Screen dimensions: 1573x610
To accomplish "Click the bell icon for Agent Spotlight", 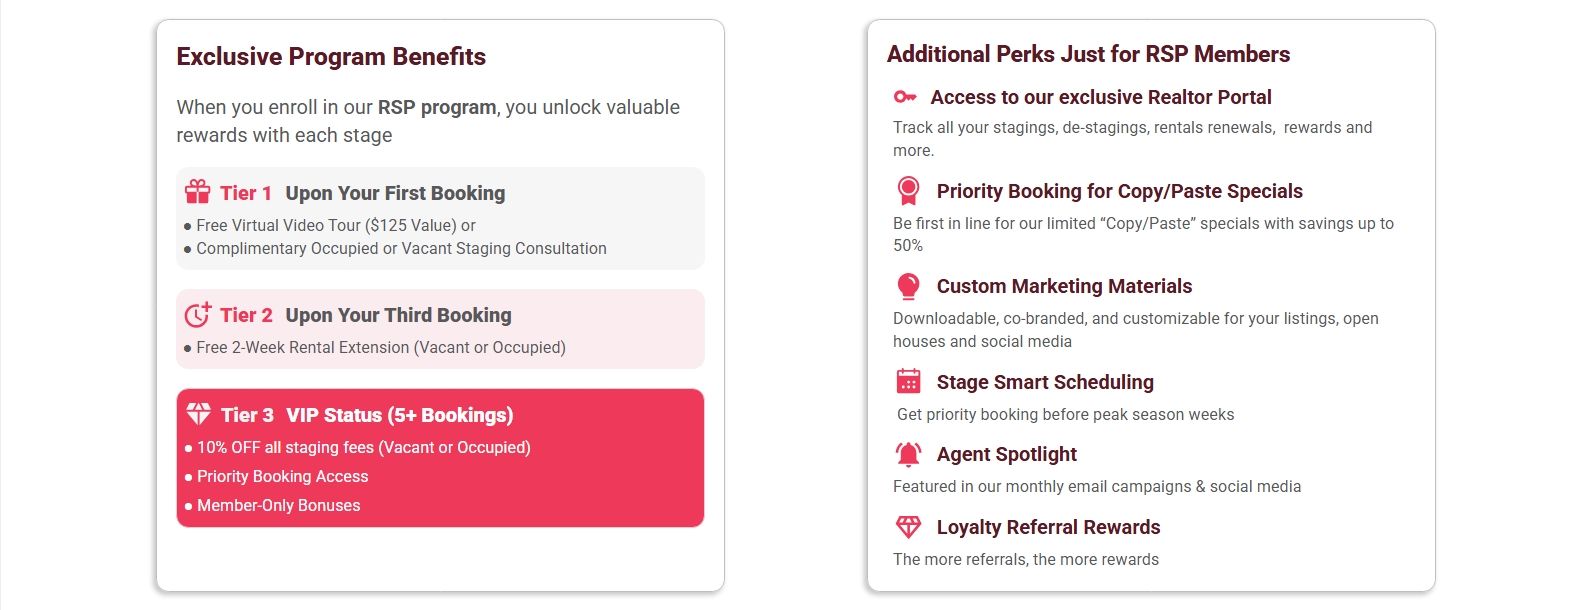I will pos(908,454).
